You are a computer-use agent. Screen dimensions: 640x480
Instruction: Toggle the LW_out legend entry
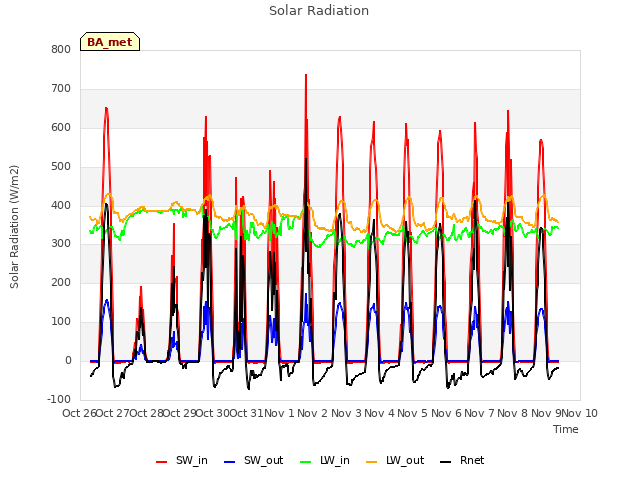(x=395, y=460)
